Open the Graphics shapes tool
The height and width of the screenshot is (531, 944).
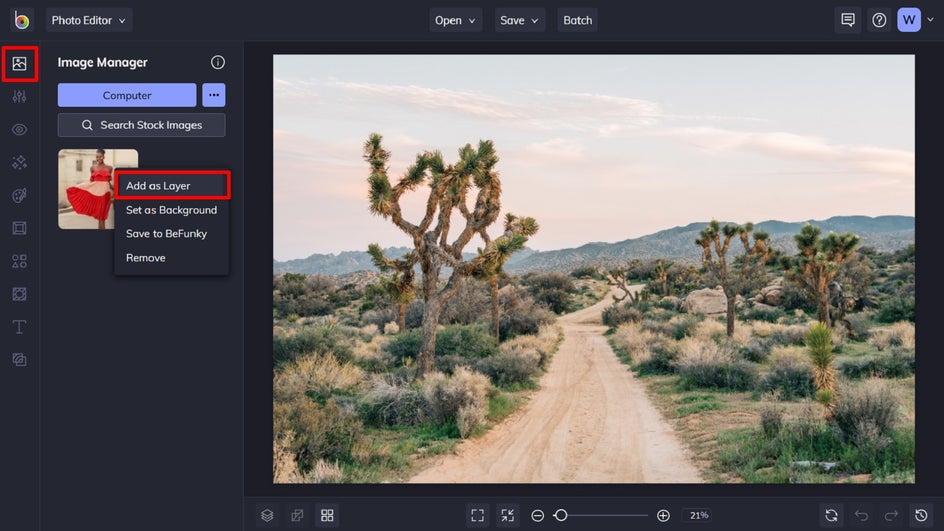coord(19,261)
